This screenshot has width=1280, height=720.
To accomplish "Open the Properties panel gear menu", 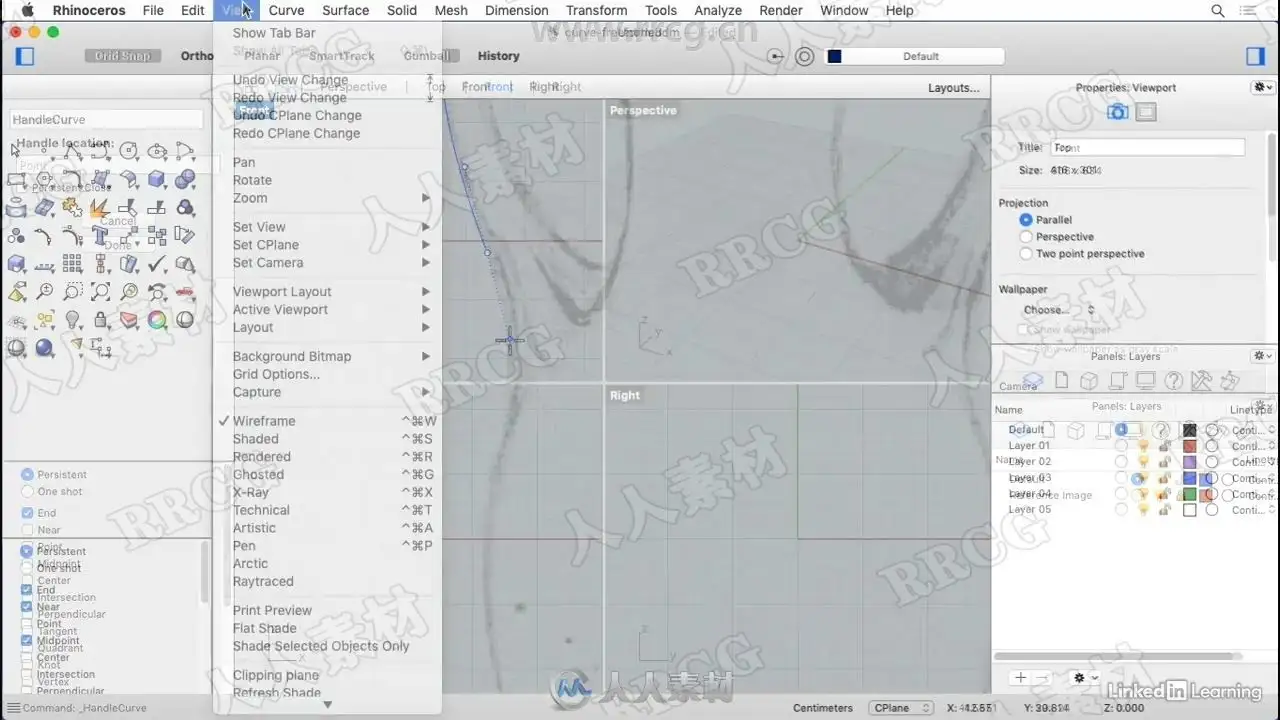I will (1263, 88).
